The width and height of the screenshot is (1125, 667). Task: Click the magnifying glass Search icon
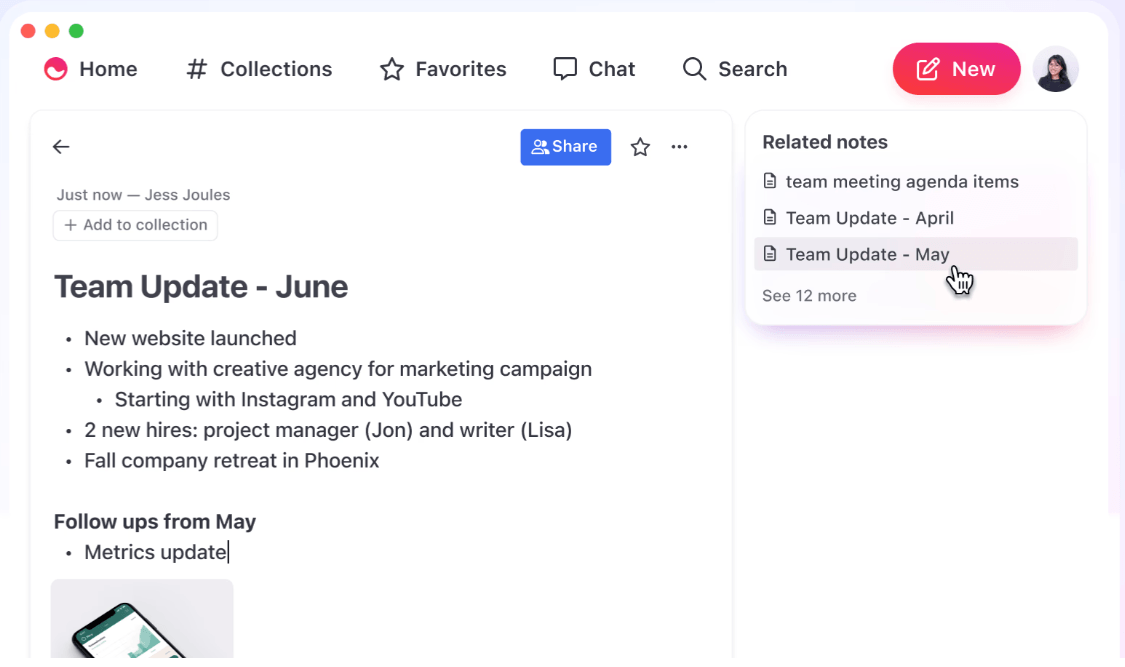click(x=695, y=69)
